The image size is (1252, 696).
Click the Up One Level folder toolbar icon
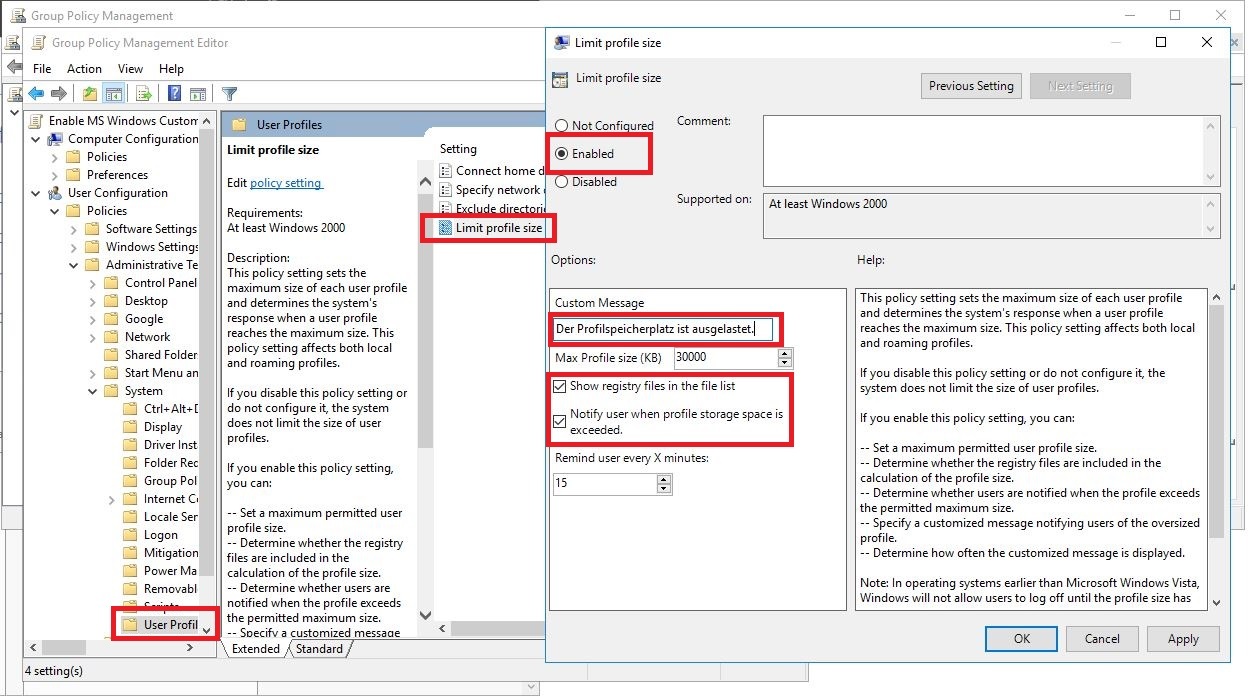click(x=90, y=94)
